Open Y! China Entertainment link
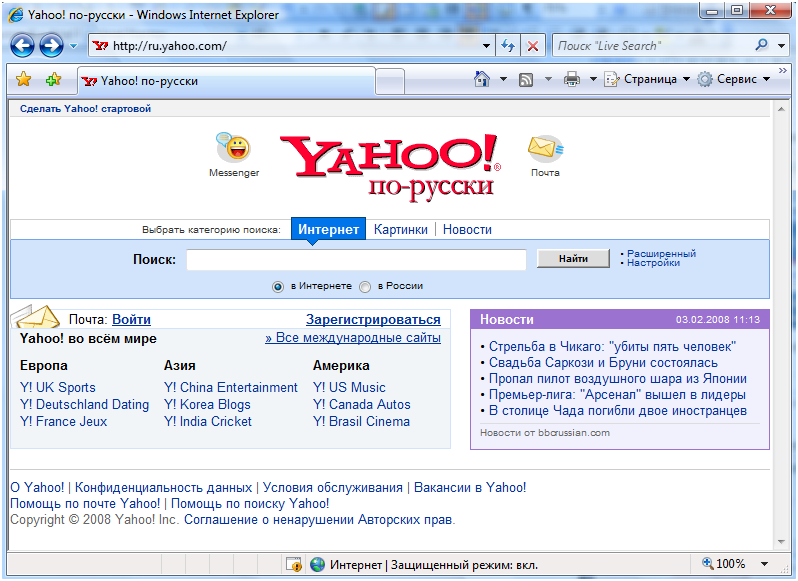This screenshot has height=581, width=798. click(x=231, y=387)
